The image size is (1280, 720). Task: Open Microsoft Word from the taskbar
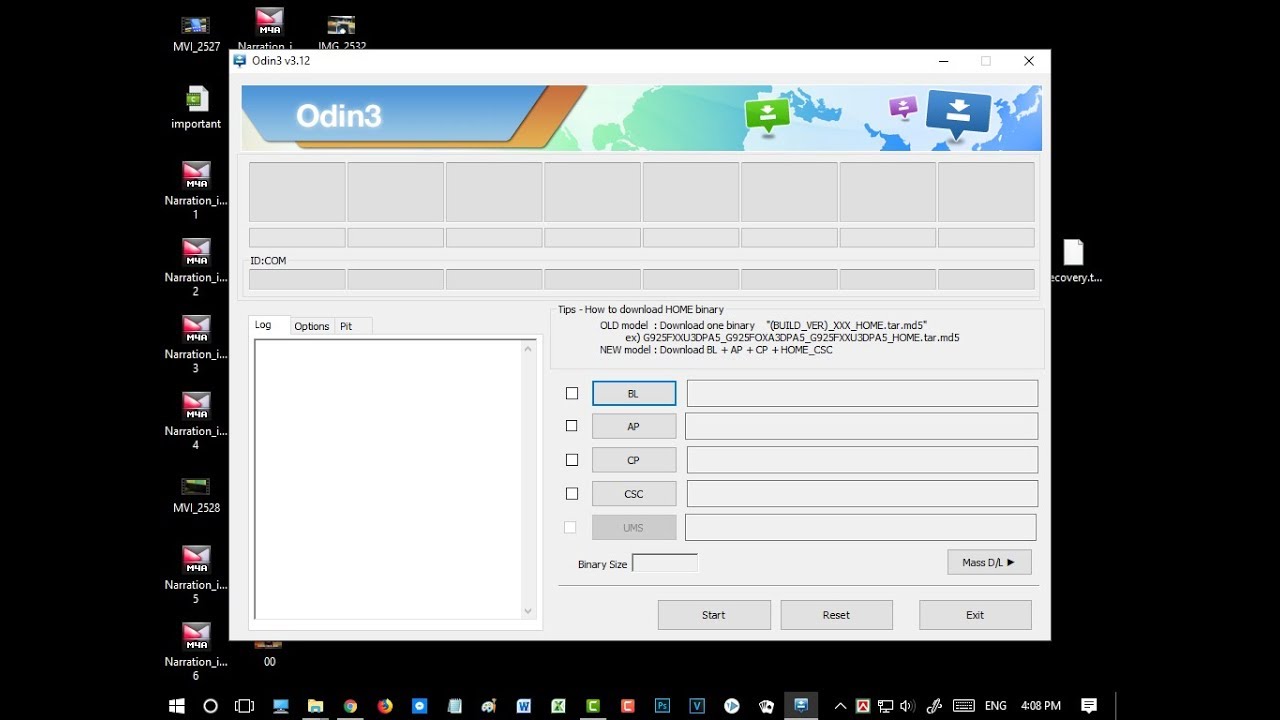pyautogui.click(x=523, y=705)
